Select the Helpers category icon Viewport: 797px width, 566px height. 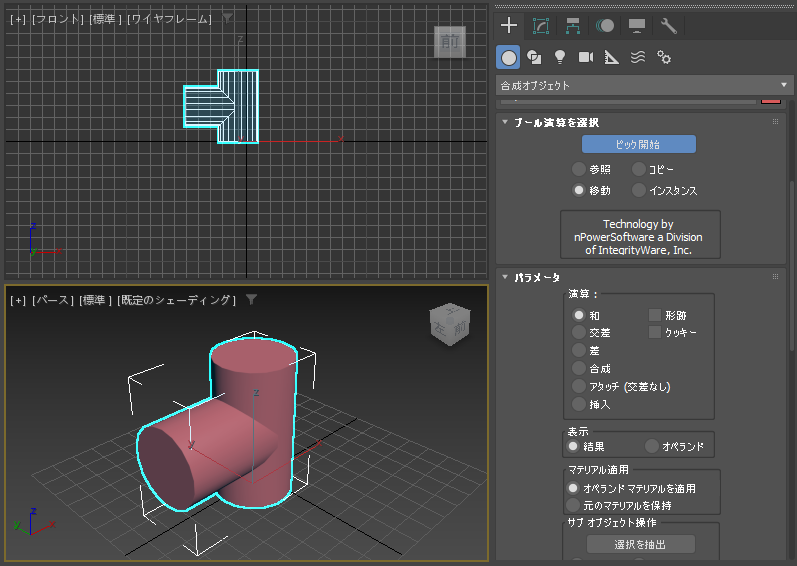point(611,57)
